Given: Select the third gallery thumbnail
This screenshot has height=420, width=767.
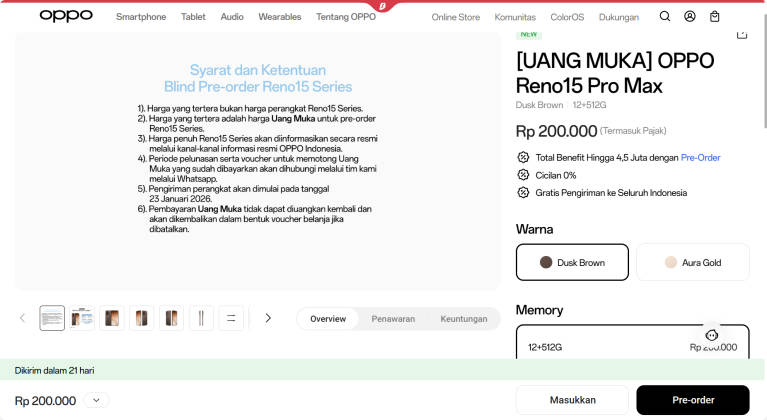Looking at the screenshot, I should click(112, 318).
